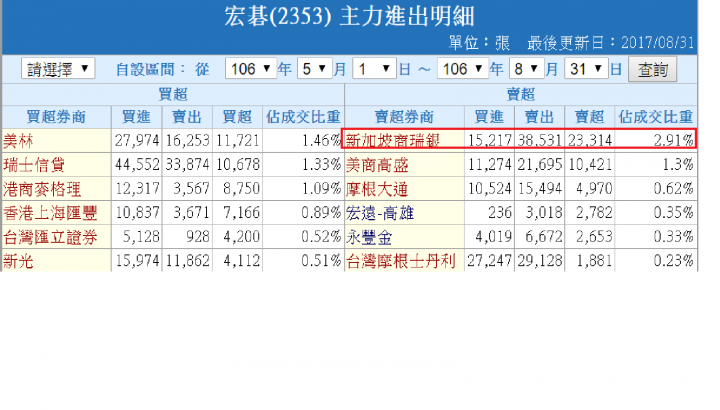The height and width of the screenshot is (410, 720).
Task: Select value 7,166 in 香港上海匯豐 row
Action: coord(242,212)
